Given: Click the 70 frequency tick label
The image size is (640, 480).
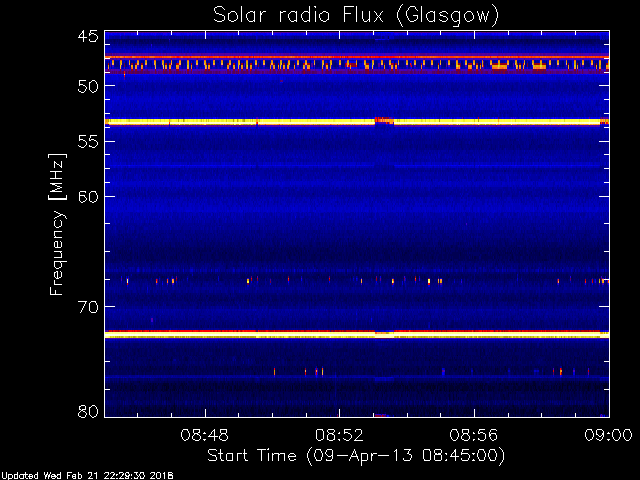Looking at the screenshot, I should click(88, 307).
